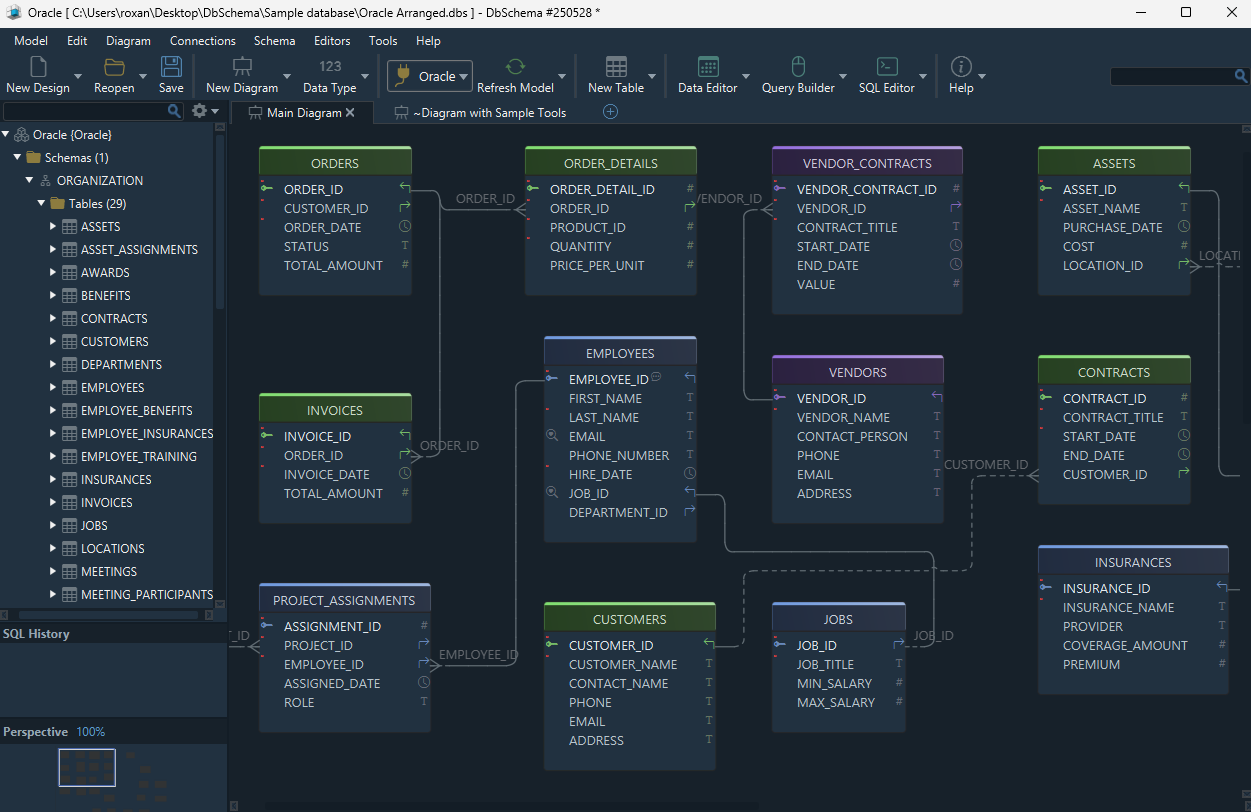This screenshot has height=812, width=1251.
Task: Add a new diagram tab with plus icon
Action: 610,112
